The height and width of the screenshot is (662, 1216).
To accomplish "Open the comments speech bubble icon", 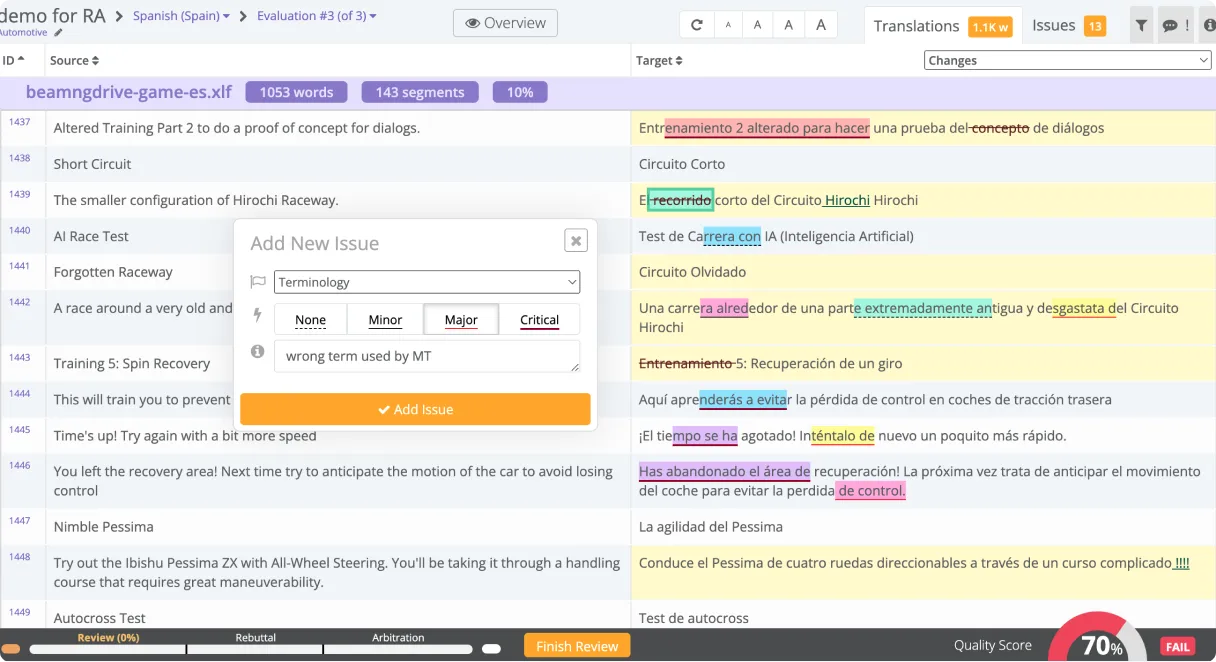I will (1168, 26).
